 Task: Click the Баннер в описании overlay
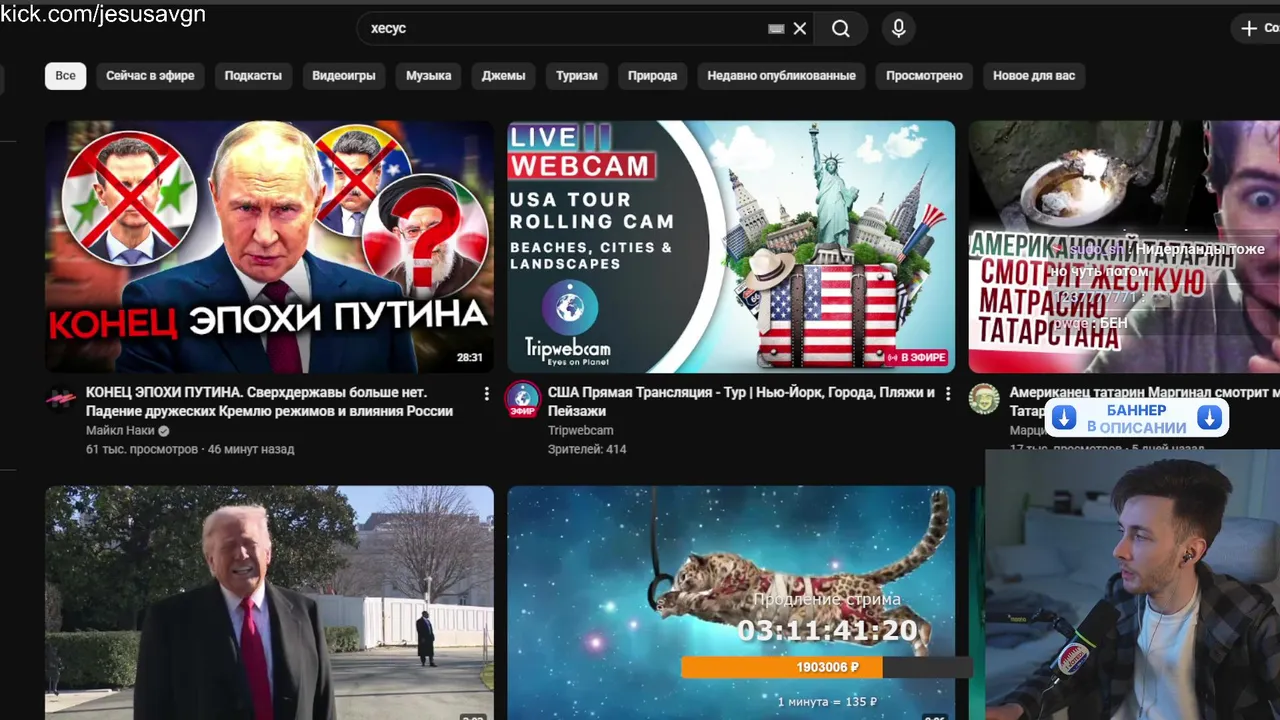(x=1137, y=418)
